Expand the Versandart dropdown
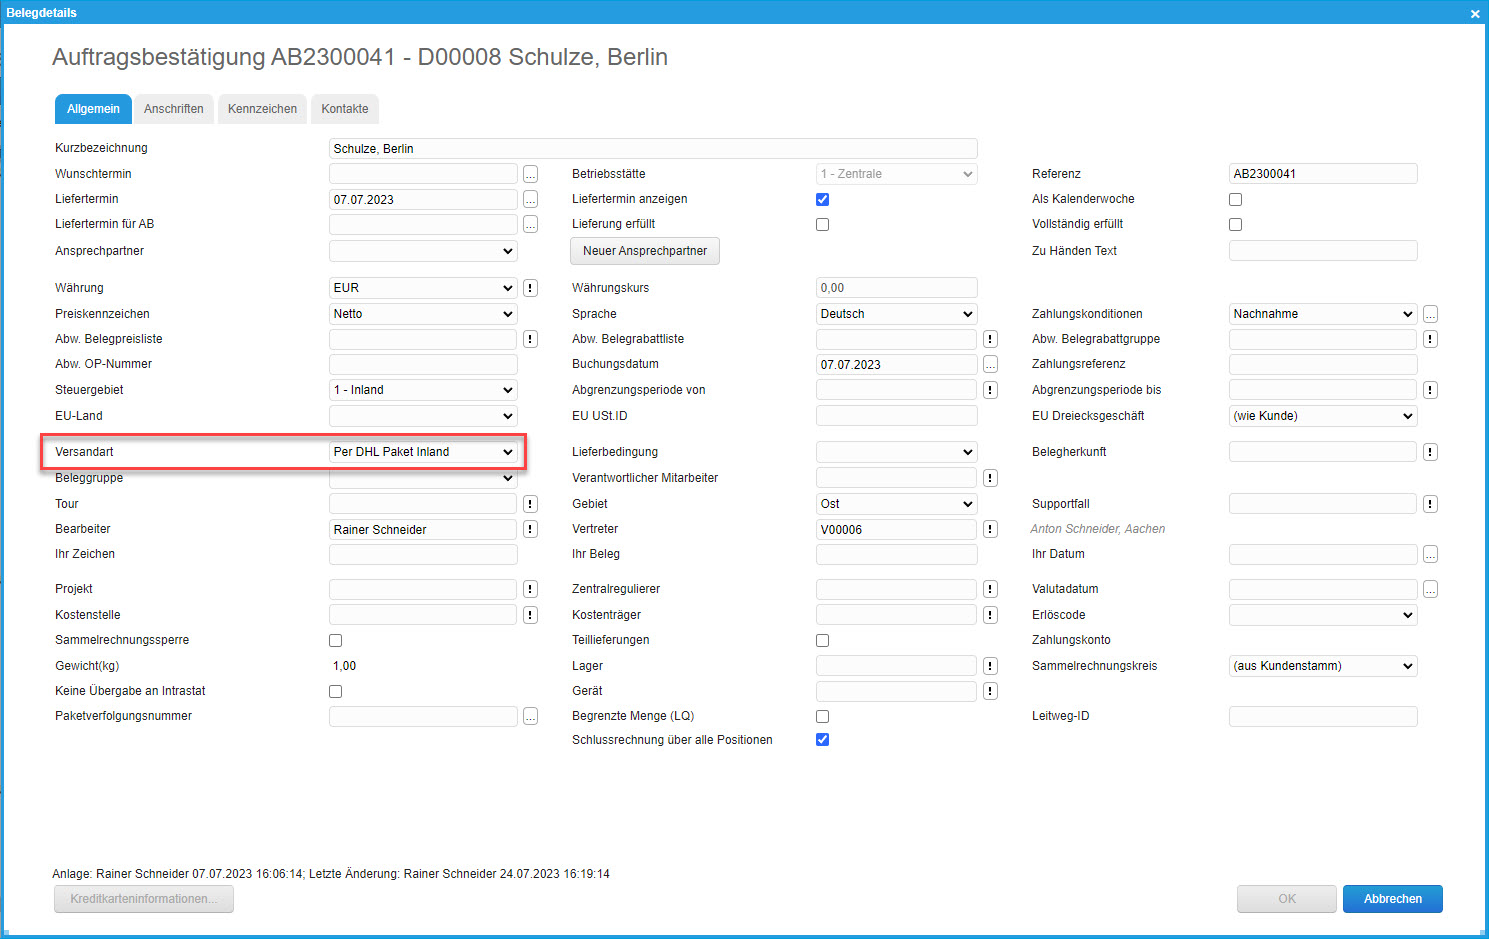1489x939 pixels. coord(422,452)
